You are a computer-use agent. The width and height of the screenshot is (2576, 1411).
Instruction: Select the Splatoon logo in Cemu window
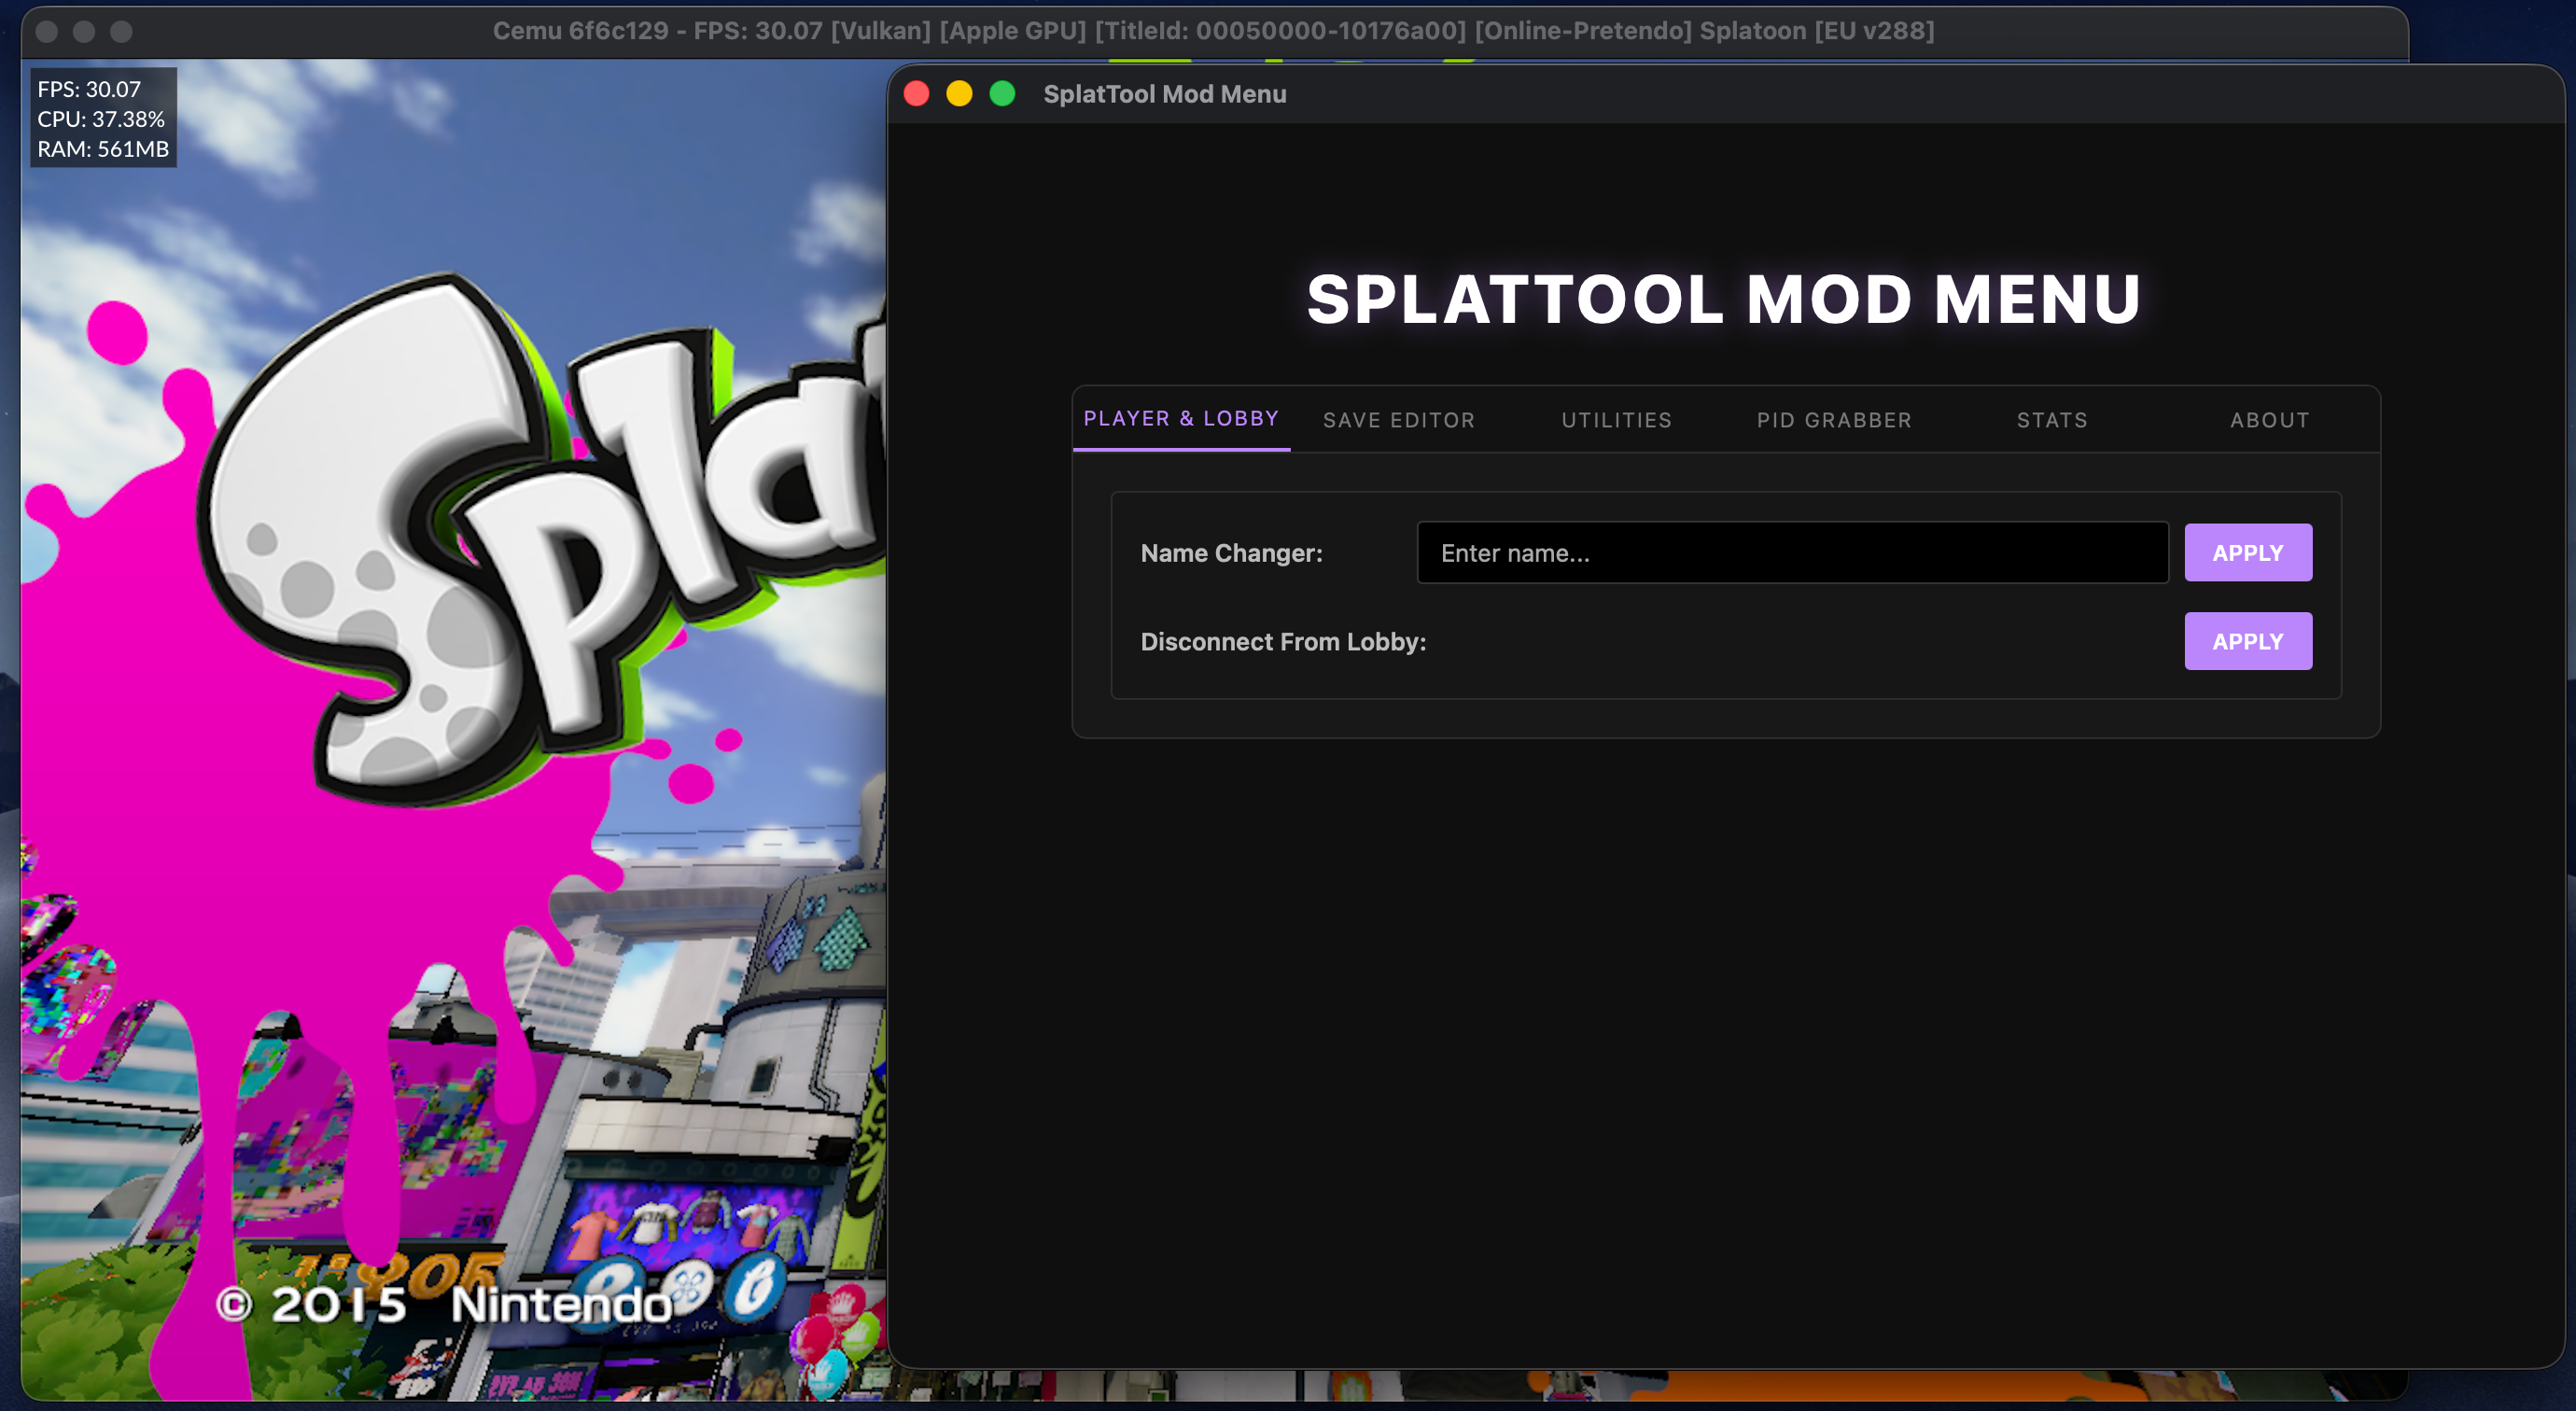point(540,540)
